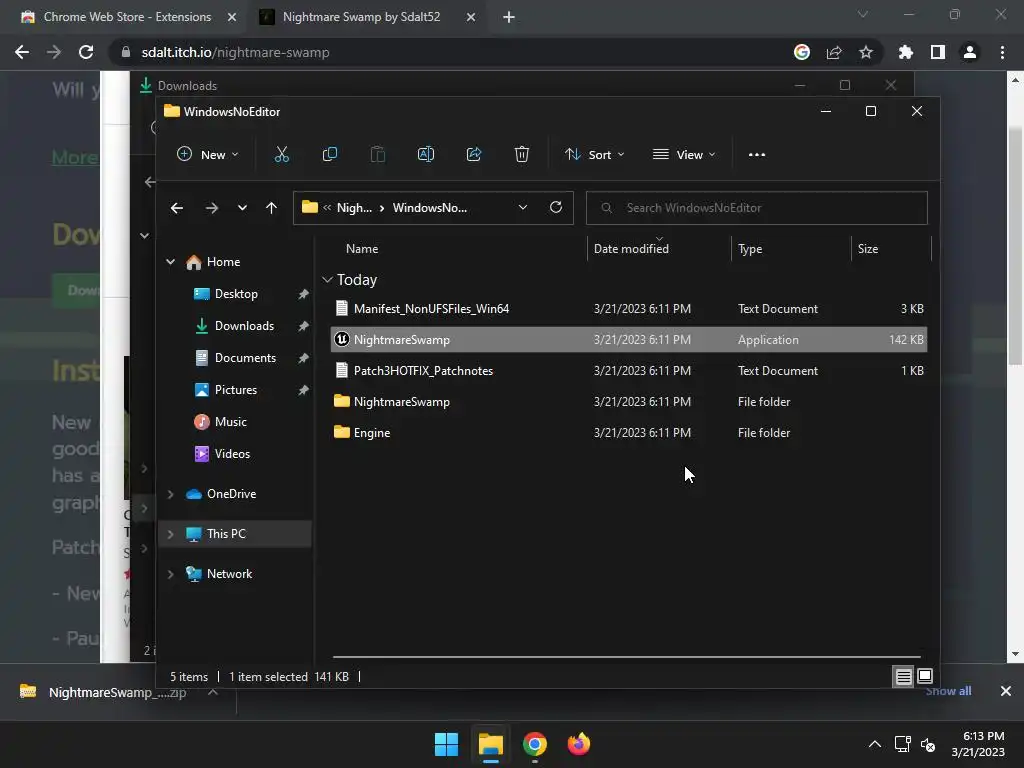This screenshot has width=1024, height=768.
Task: Switch to details view layout icon
Action: point(903,677)
